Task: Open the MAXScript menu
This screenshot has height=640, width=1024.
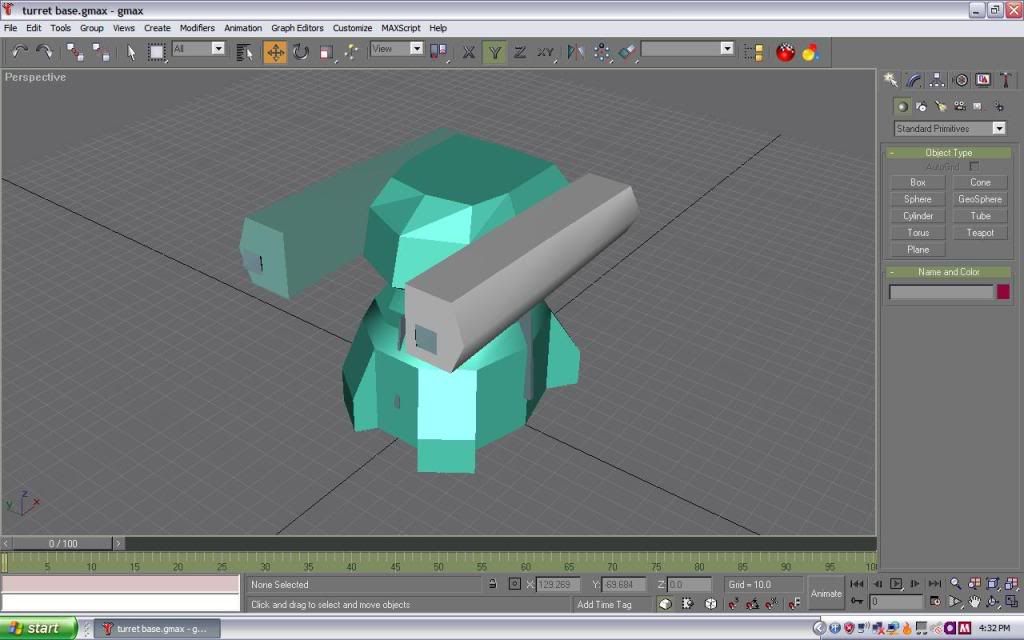Action: pos(400,28)
